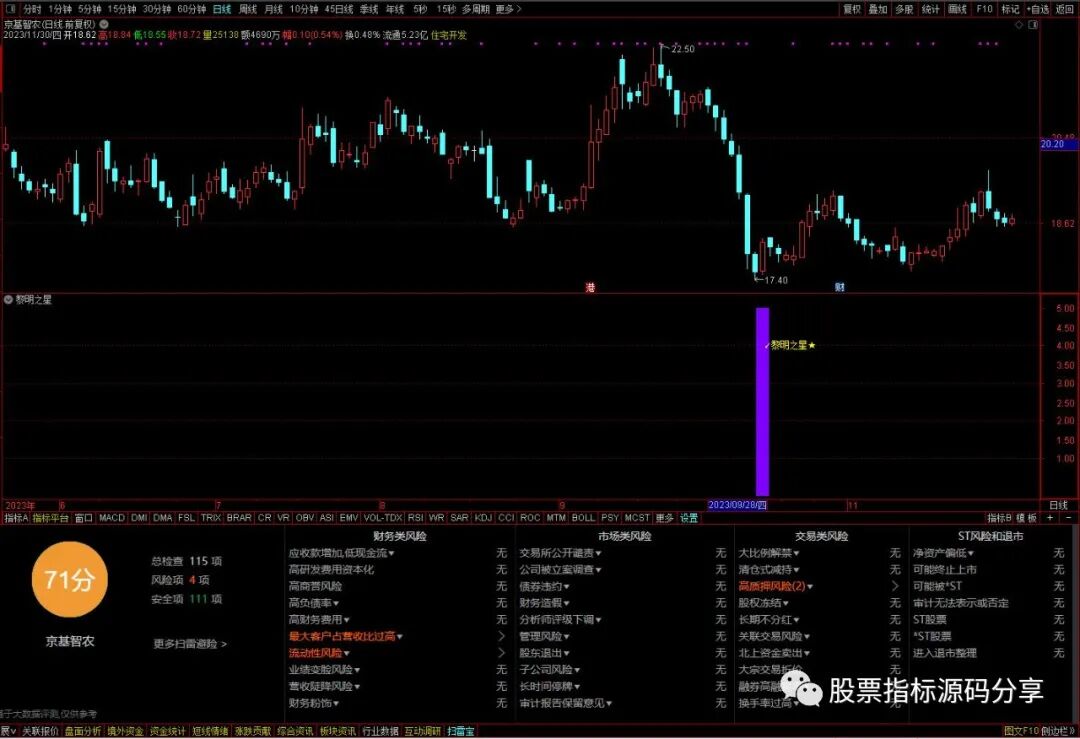Click 模板 in indicator bar

coord(1026,518)
